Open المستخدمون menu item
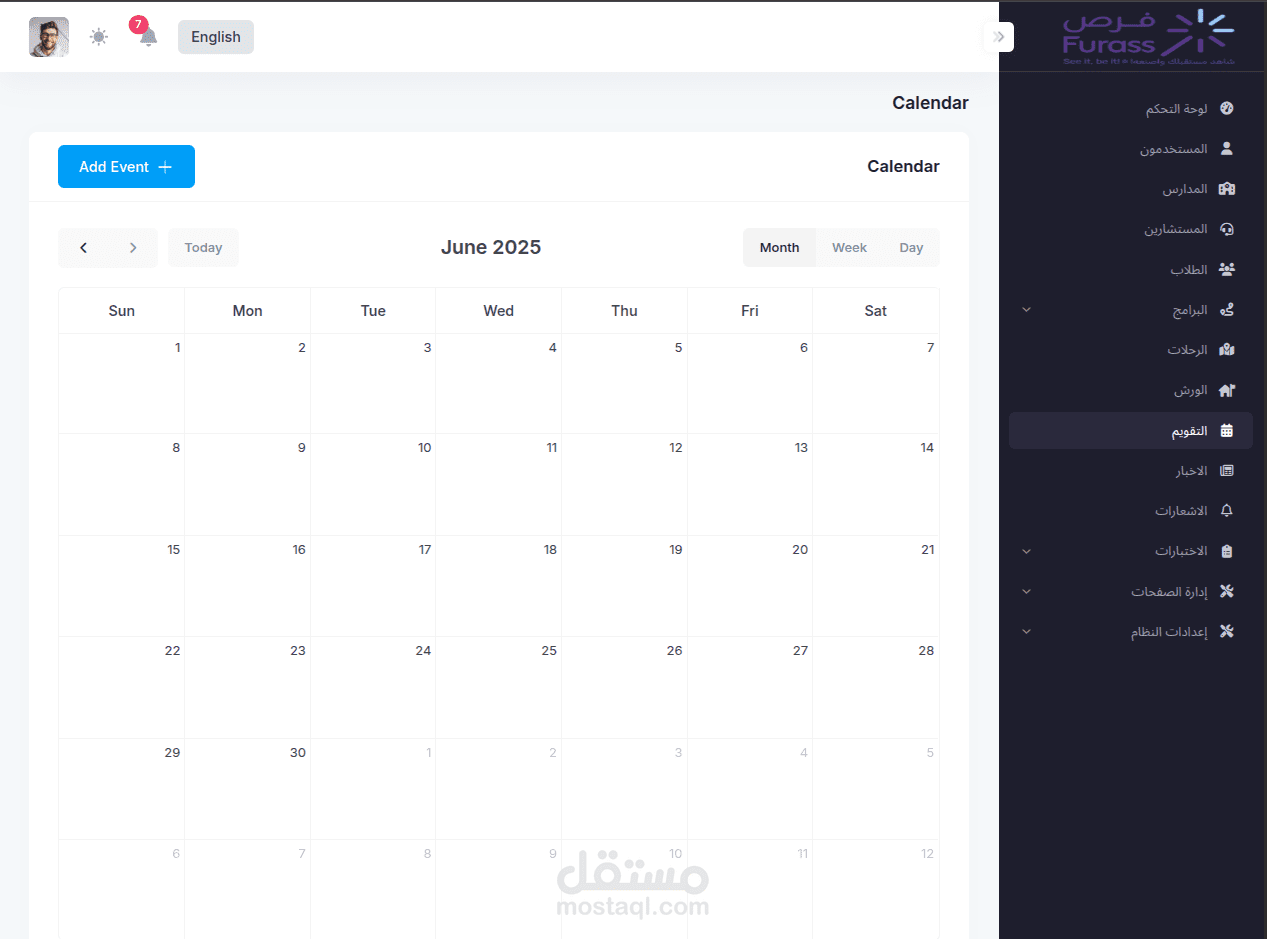This screenshot has height=939, width=1267. [x=1130, y=149]
